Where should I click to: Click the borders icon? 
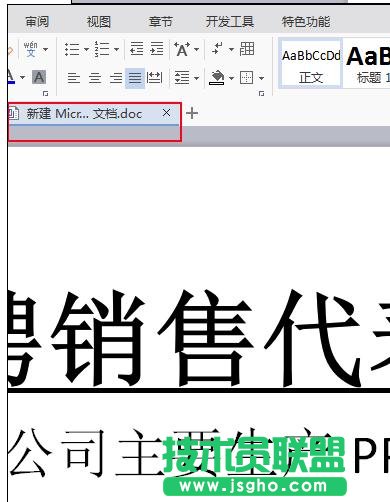tap(247, 78)
